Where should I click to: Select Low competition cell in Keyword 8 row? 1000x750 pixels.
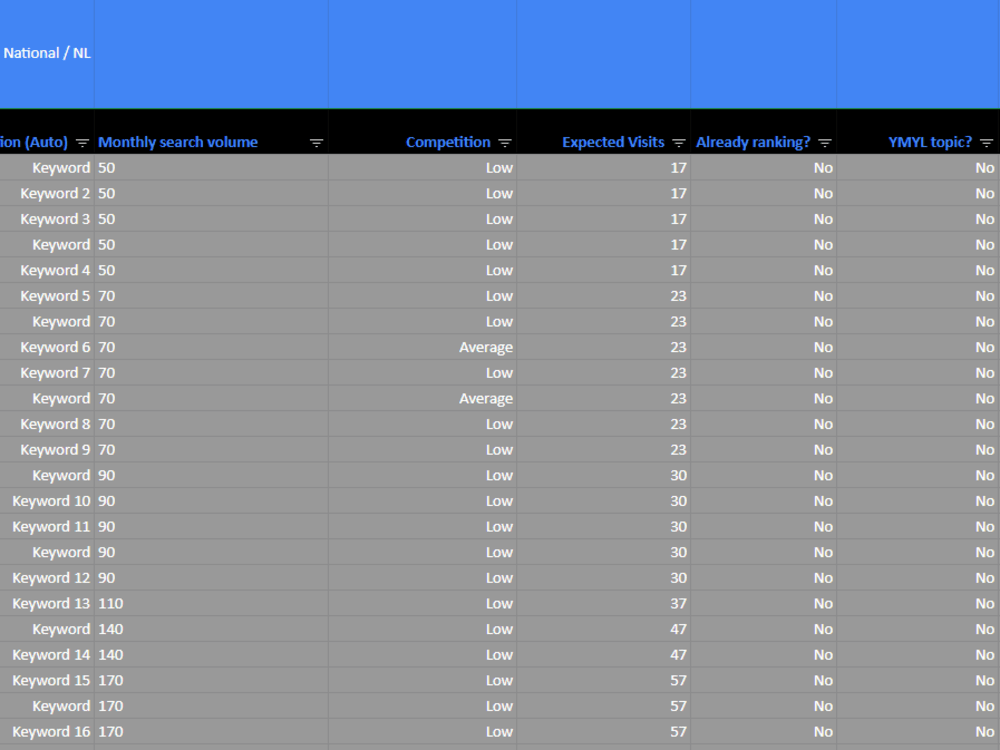point(422,424)
